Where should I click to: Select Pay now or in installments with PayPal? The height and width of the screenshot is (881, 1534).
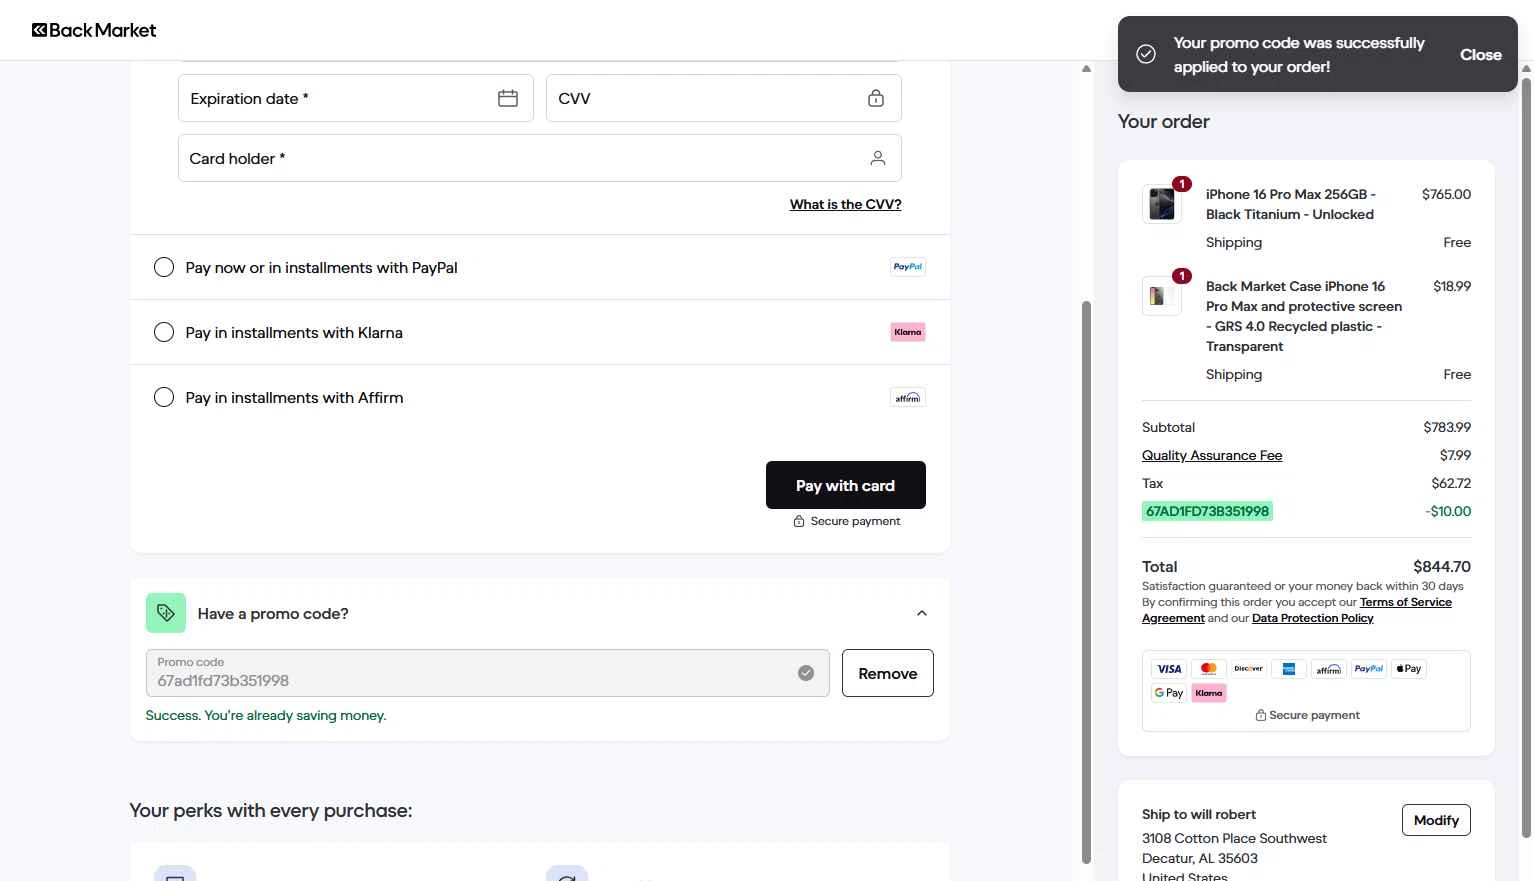click(164, 267)
